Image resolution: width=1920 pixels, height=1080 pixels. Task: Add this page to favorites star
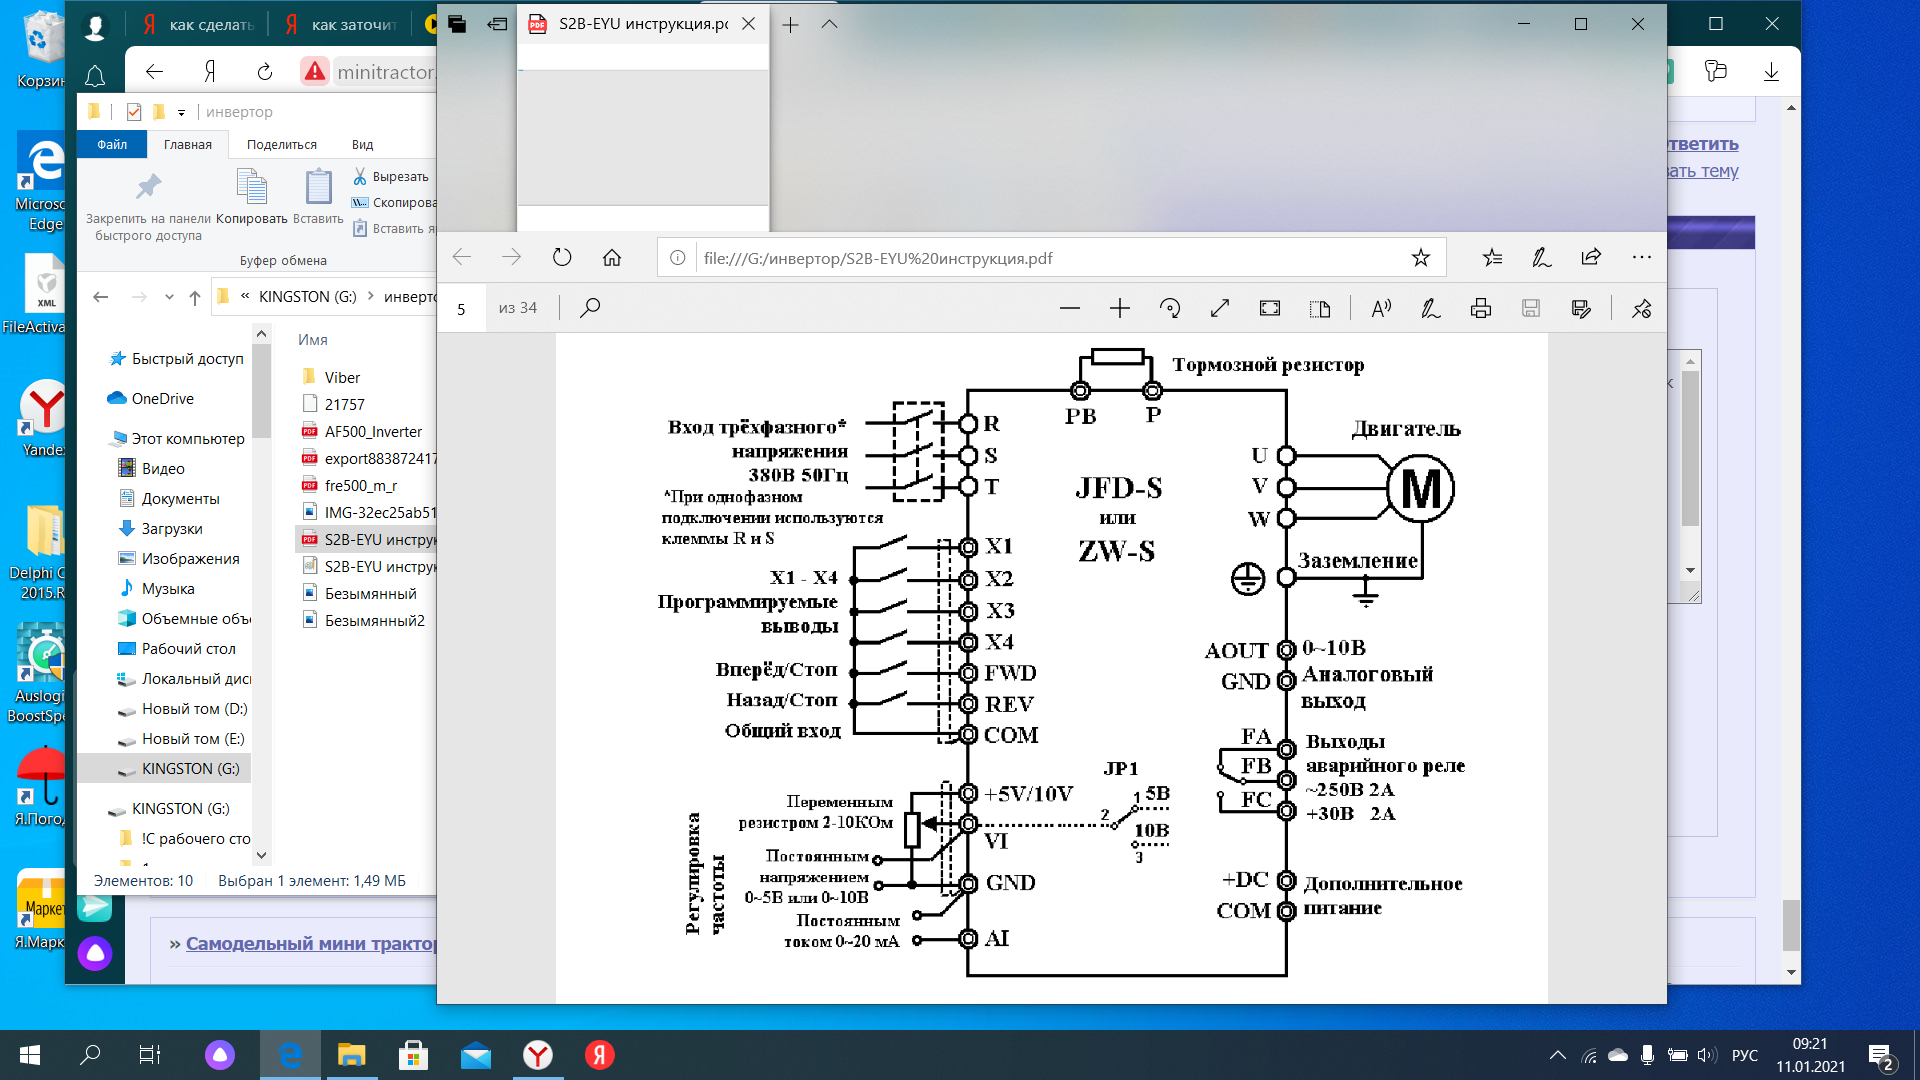(1421, 257)
